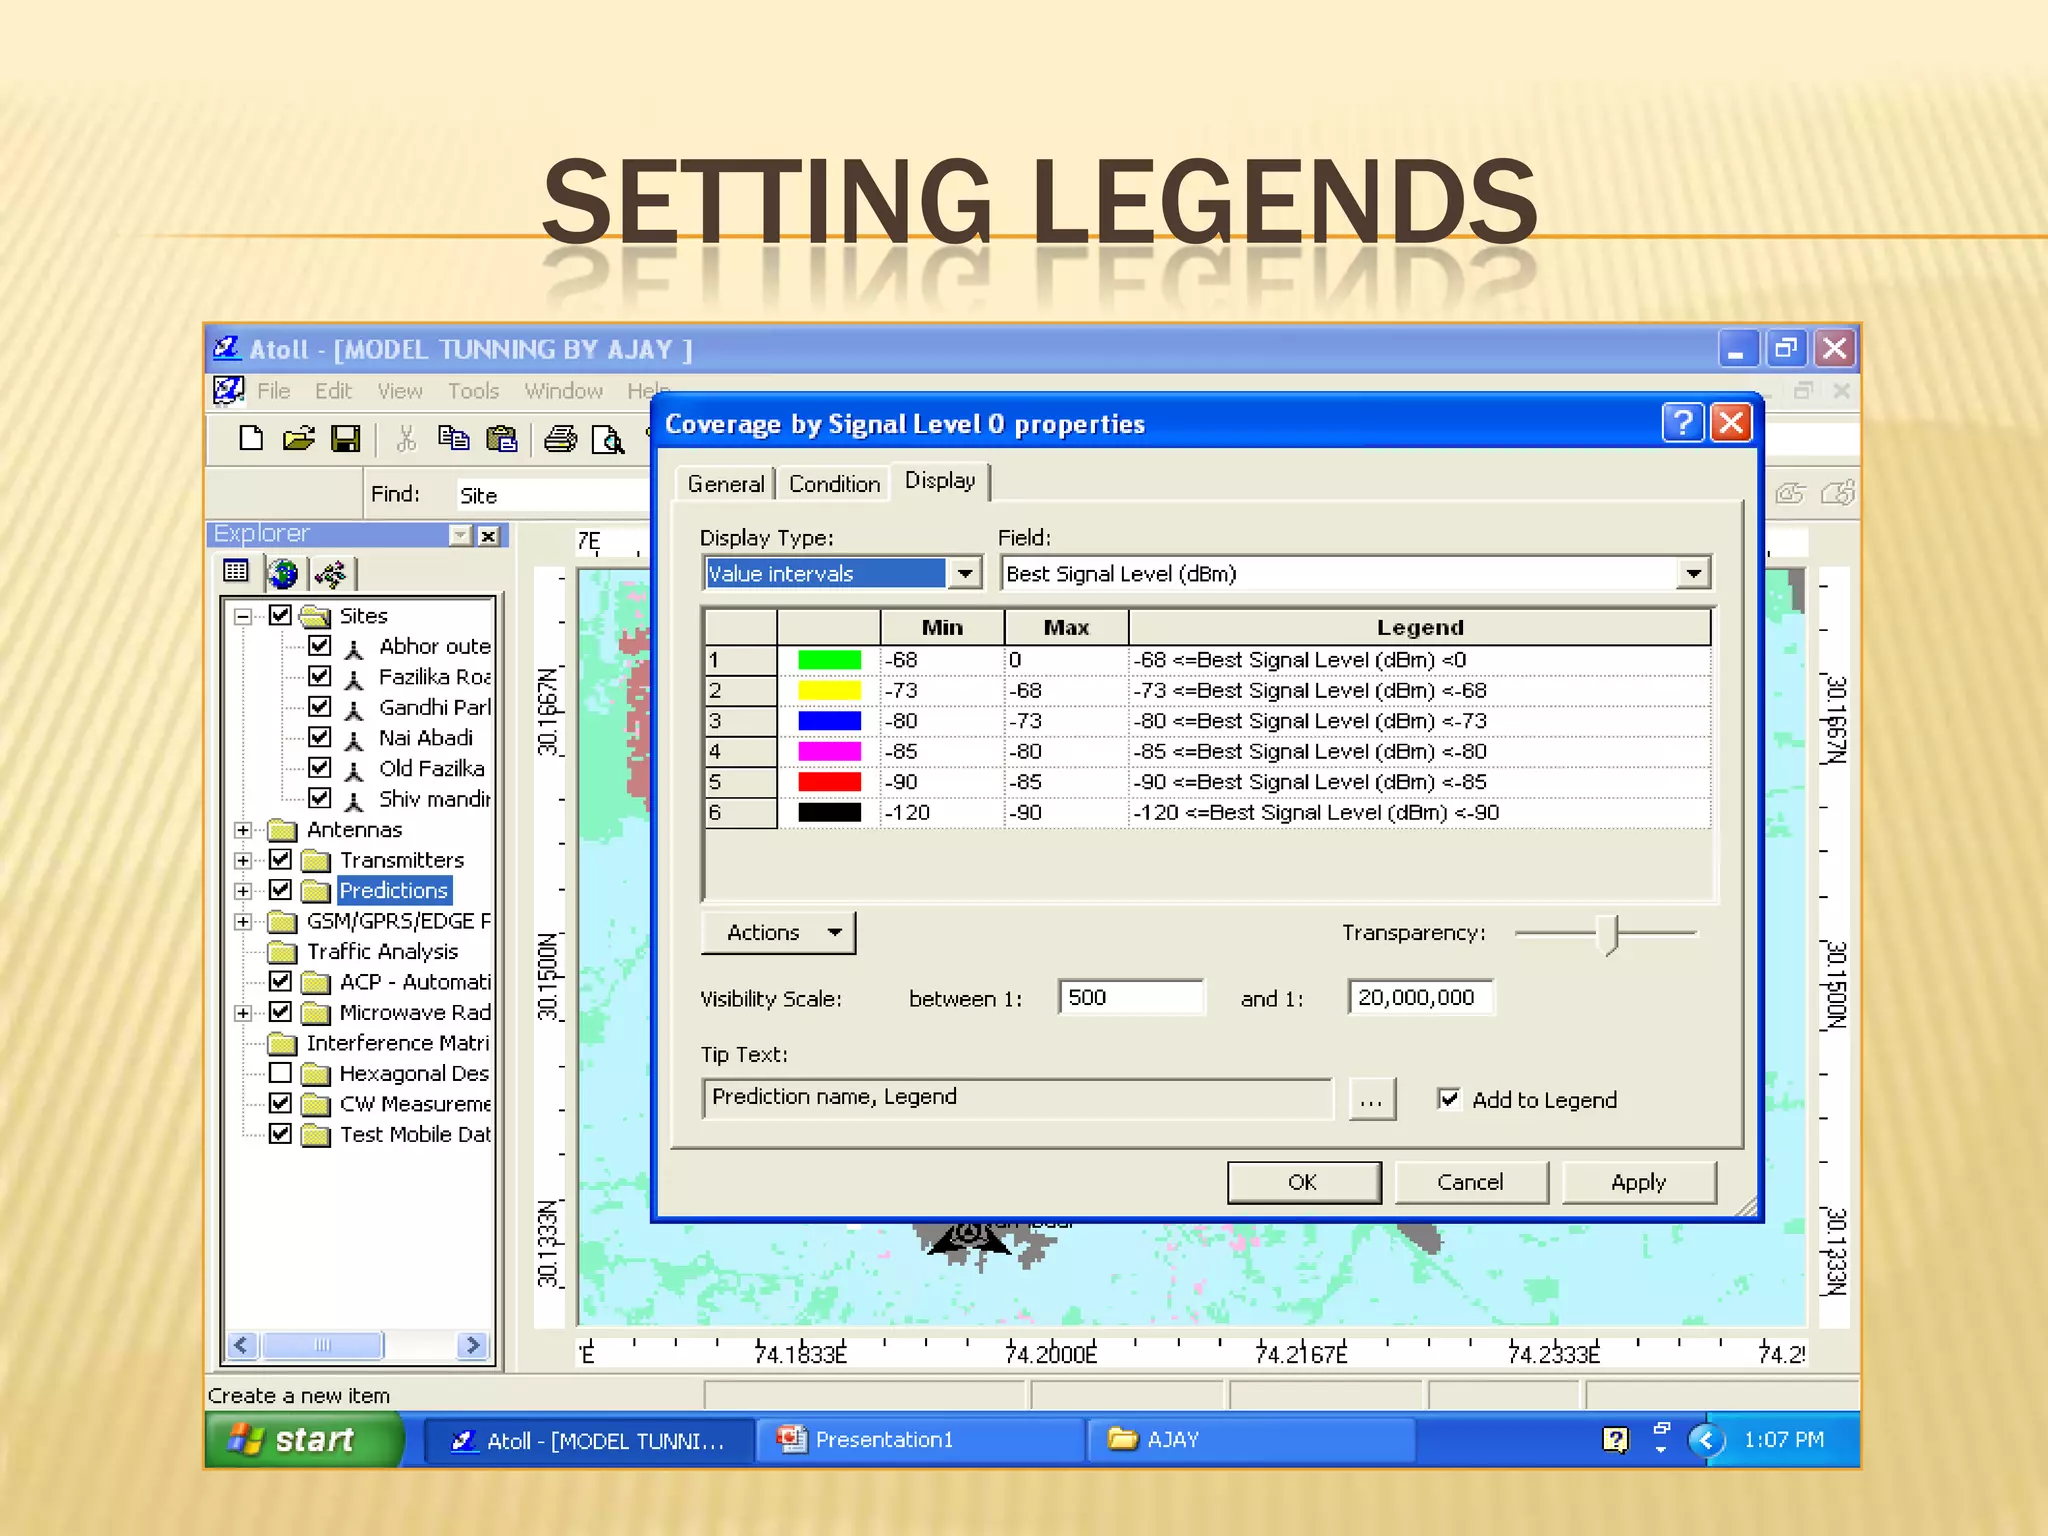Viewport: 2048px width, 1536px height.
Task: Enable the Hexagonal Design folder checkbox
Action: (x=281, y=1073)
